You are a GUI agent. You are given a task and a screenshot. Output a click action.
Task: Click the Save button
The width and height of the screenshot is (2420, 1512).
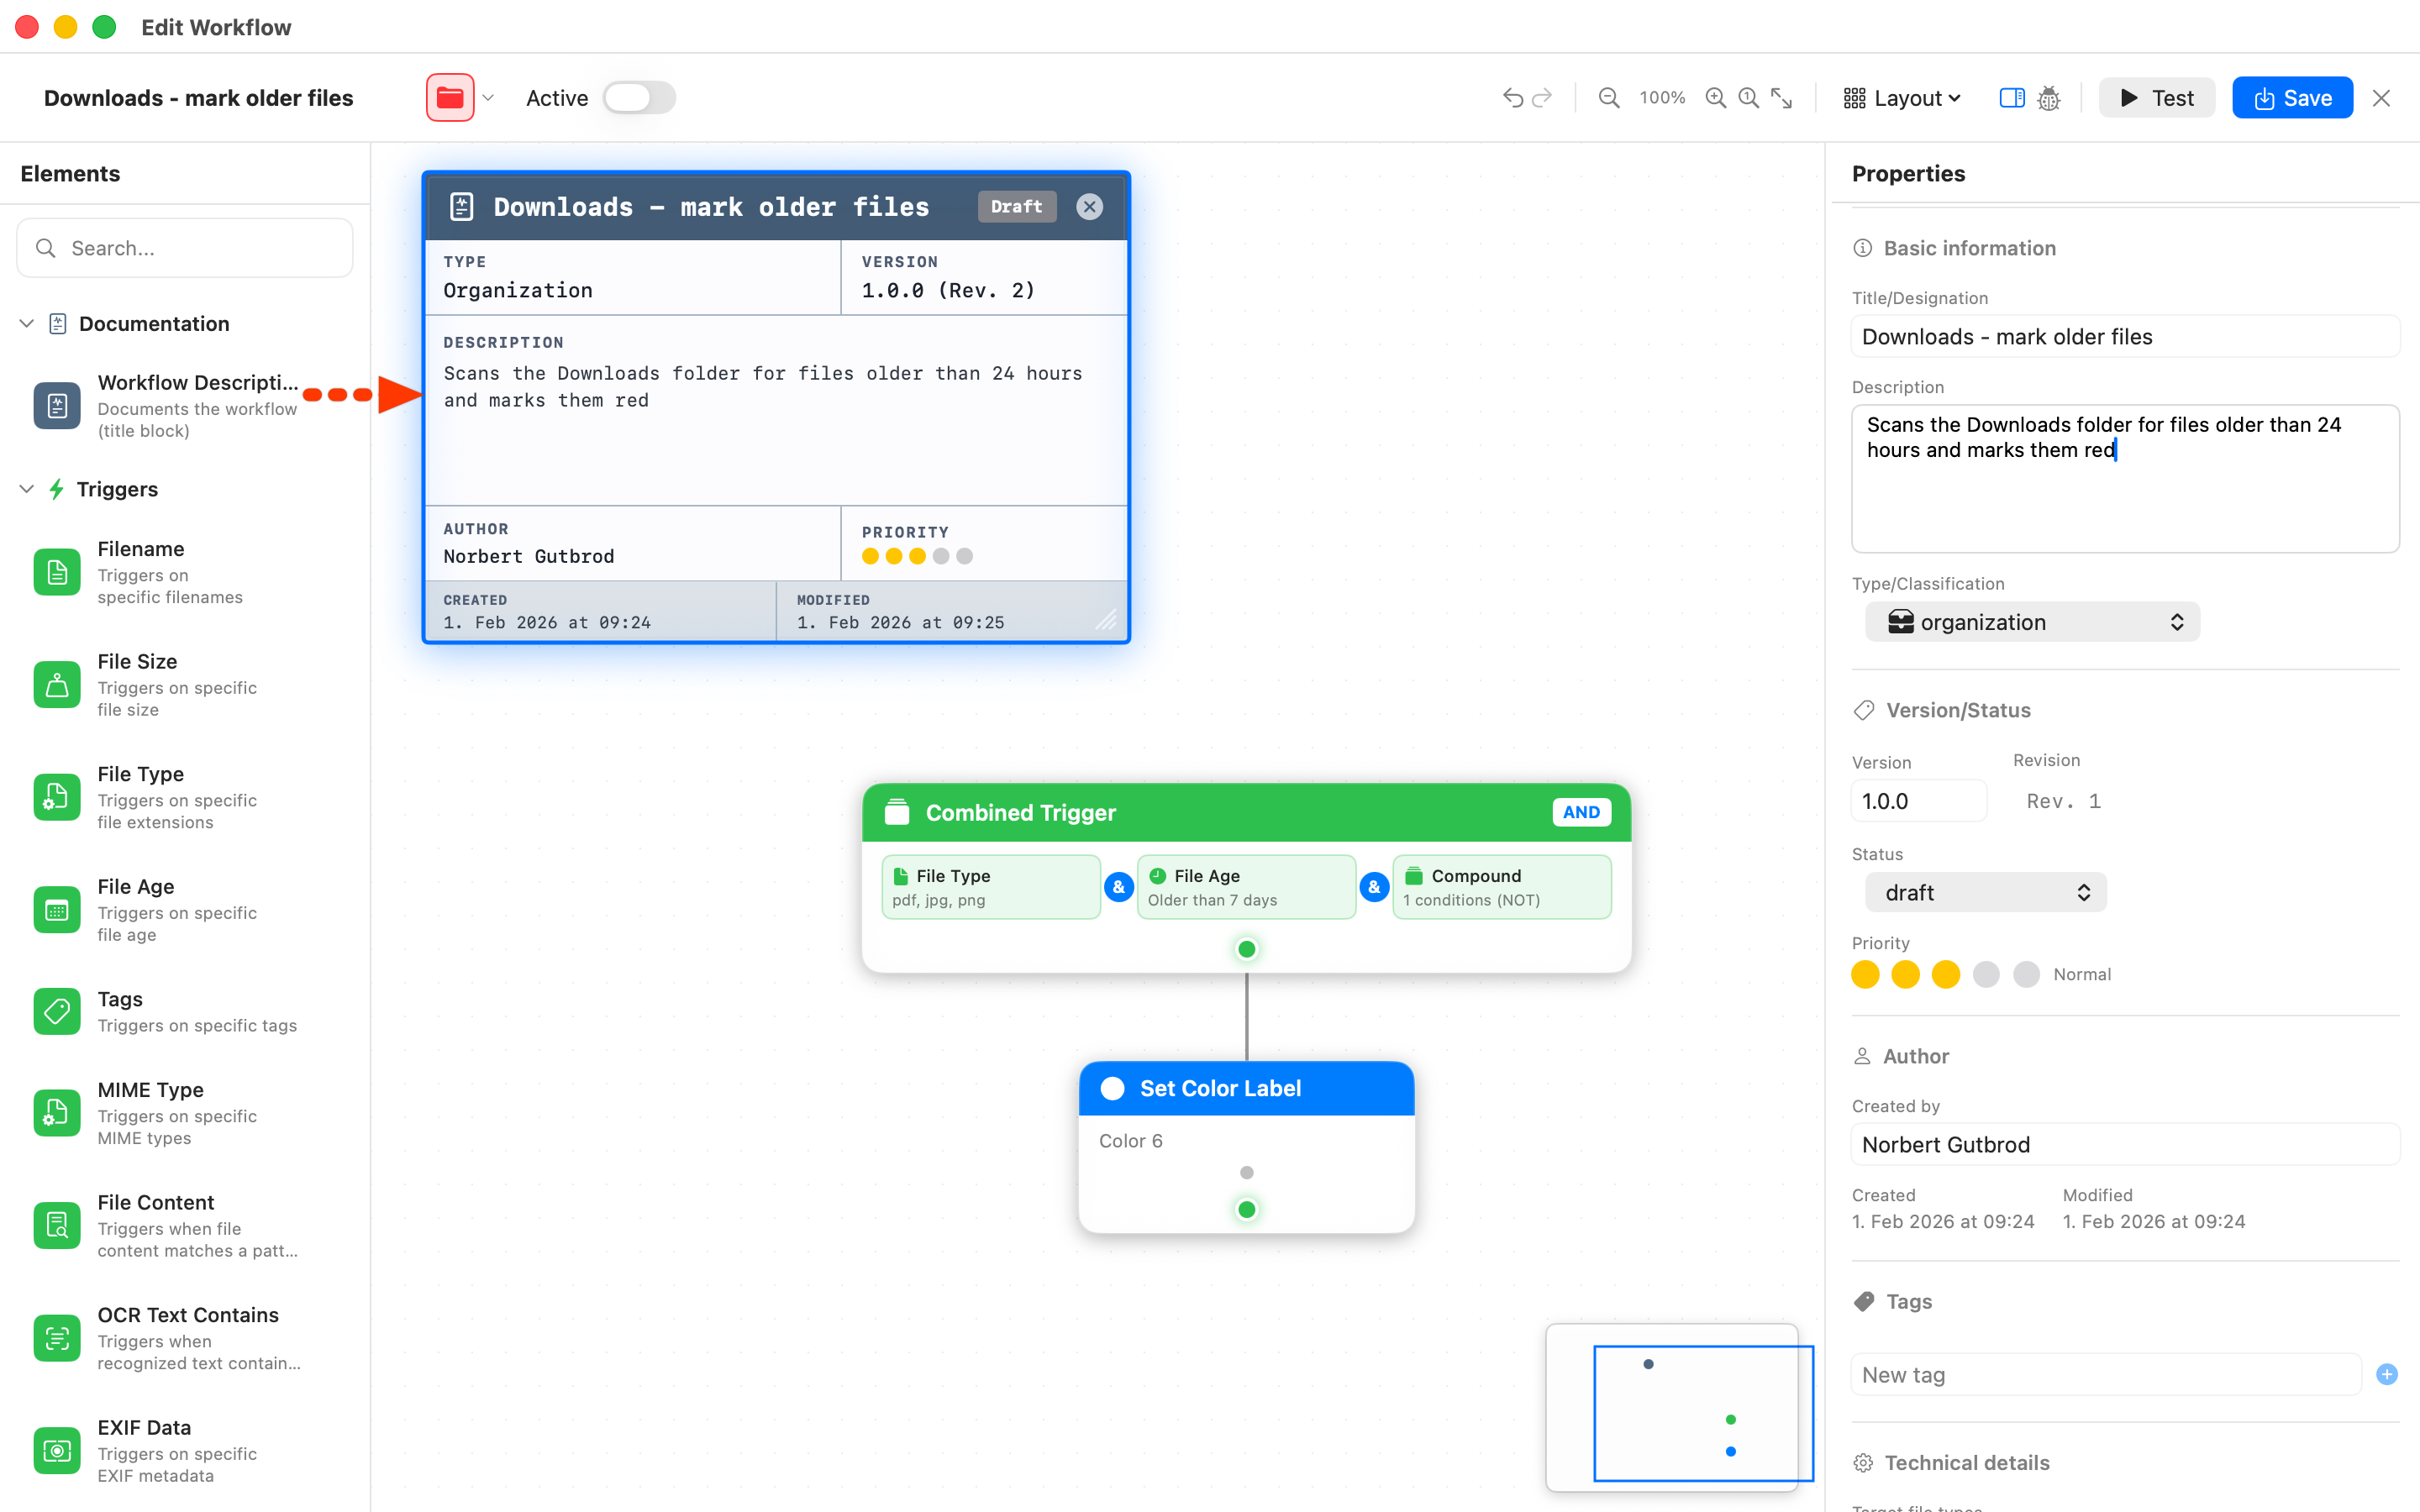pos(2292,98)
